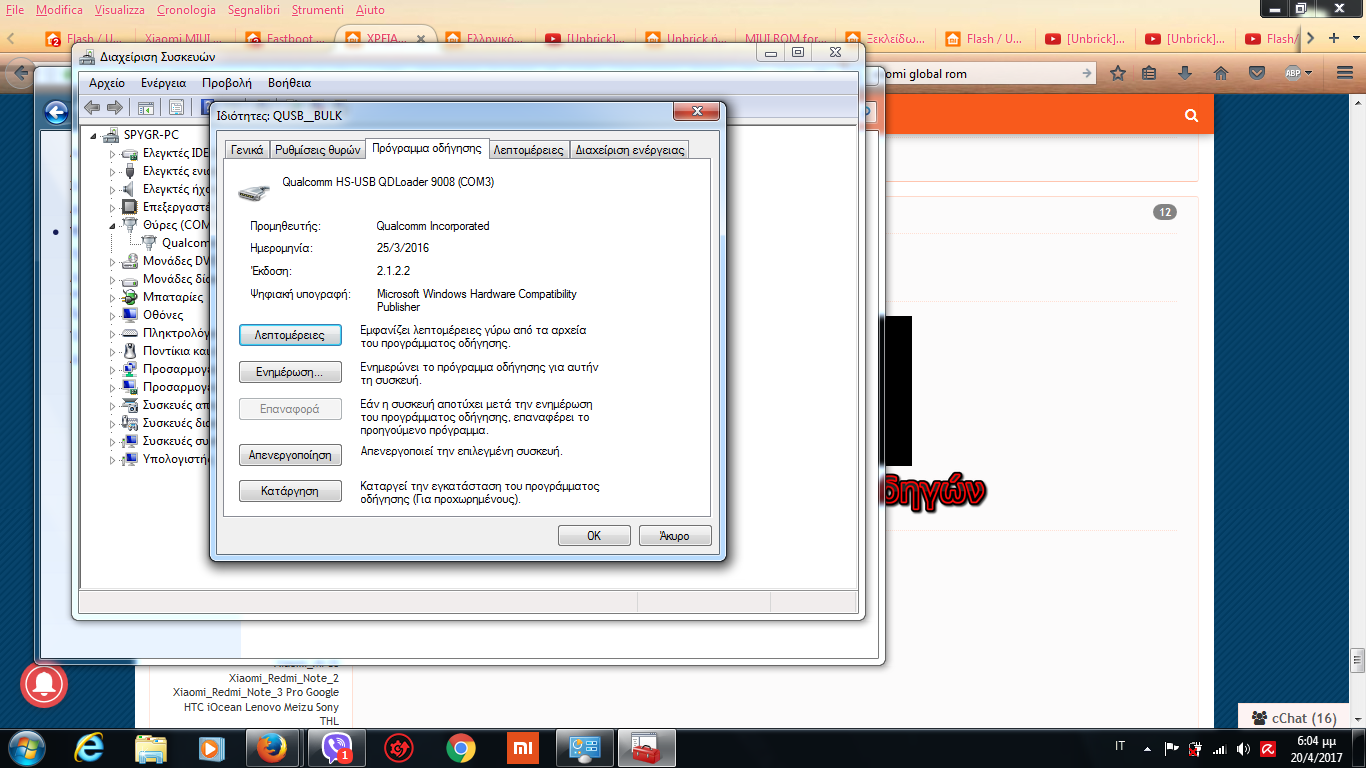This screenshot has width=1366, height=768.
Task: Go back in Device Manager toolbar
Action: click(92, 108)
